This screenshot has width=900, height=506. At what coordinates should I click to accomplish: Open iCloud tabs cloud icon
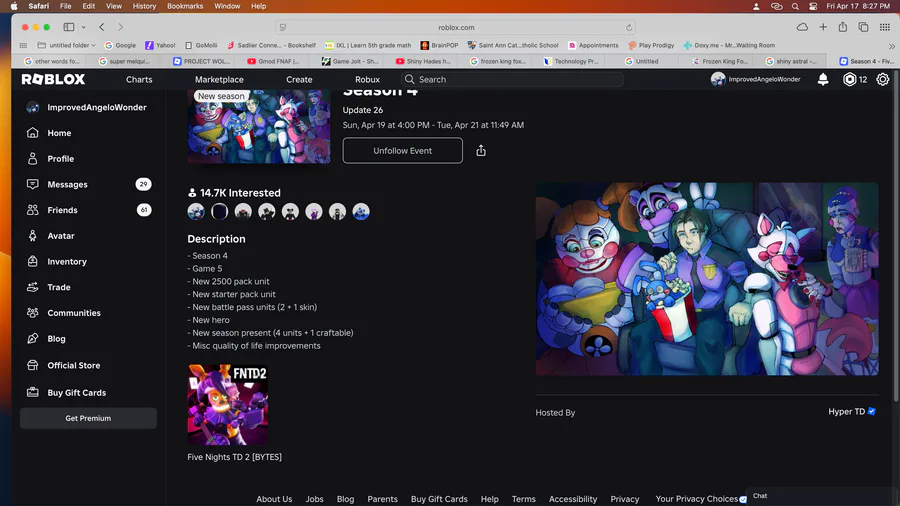click(802, 27)
